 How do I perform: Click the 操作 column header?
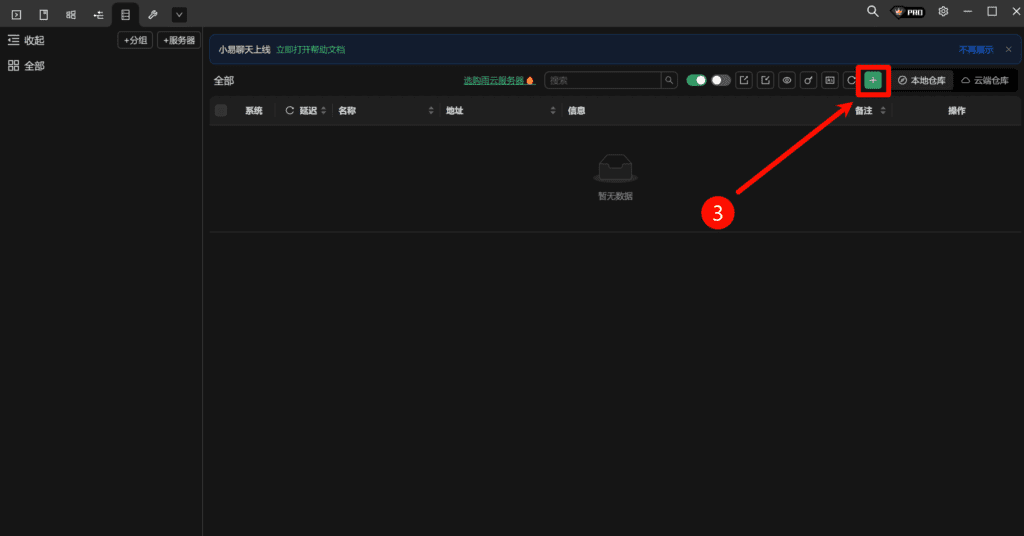click(x=957, y=111)
